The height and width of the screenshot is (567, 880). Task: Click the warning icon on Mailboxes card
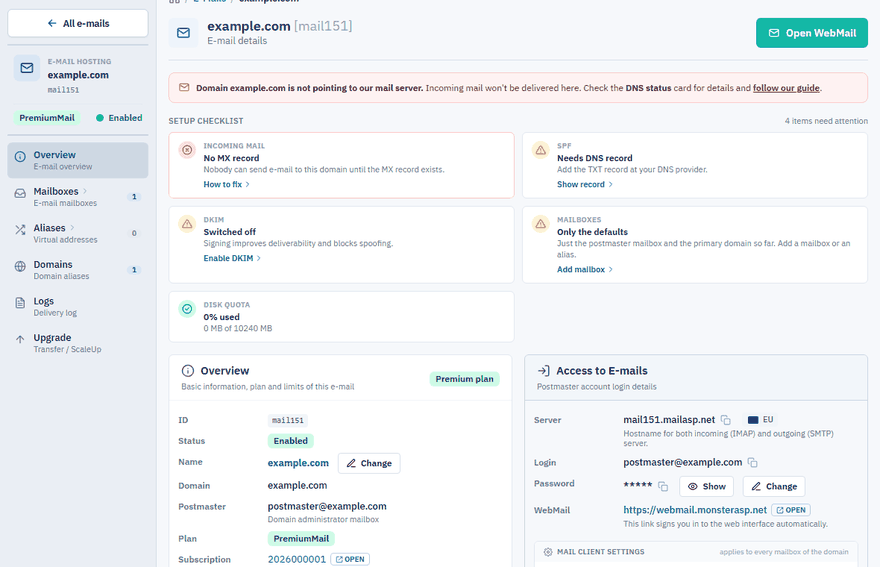pos(540,224)
